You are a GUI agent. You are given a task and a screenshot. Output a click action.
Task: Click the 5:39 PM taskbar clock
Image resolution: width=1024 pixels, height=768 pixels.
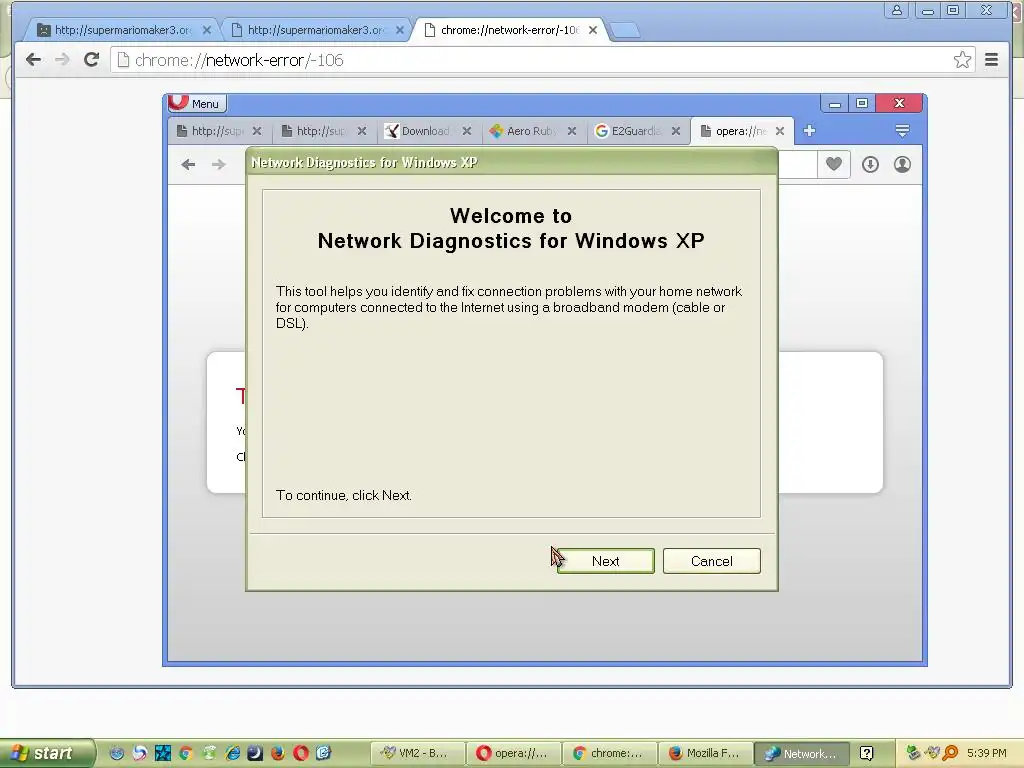click(x=987, y=754)
